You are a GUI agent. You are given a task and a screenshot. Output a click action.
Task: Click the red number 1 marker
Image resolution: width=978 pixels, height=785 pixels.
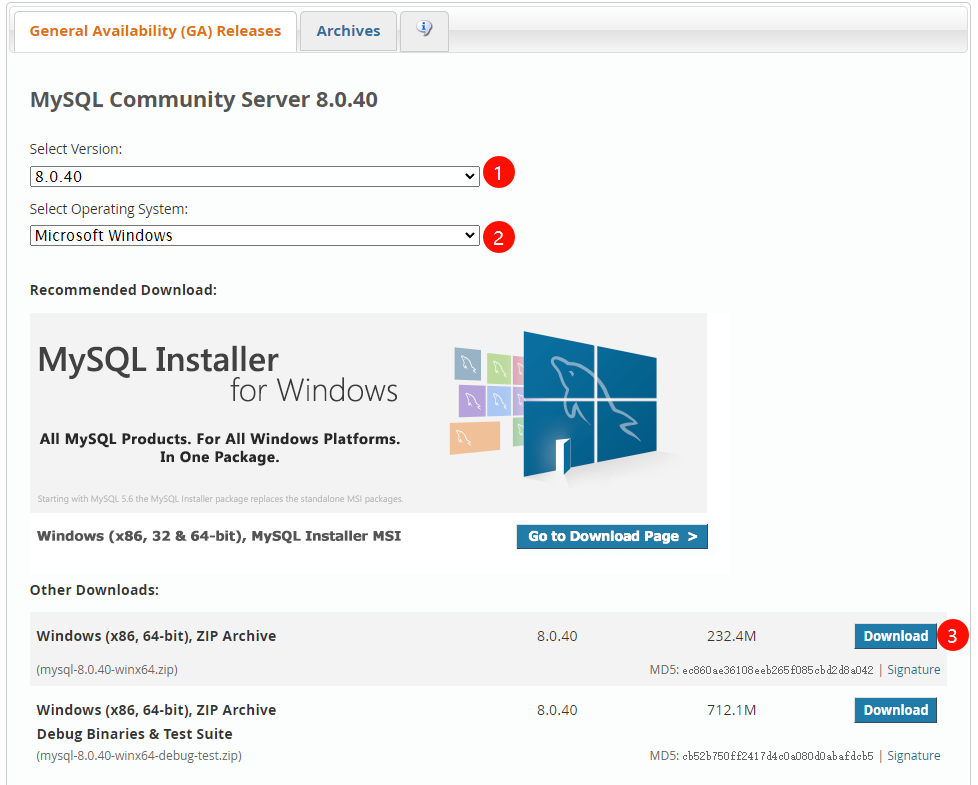[498, 173]
